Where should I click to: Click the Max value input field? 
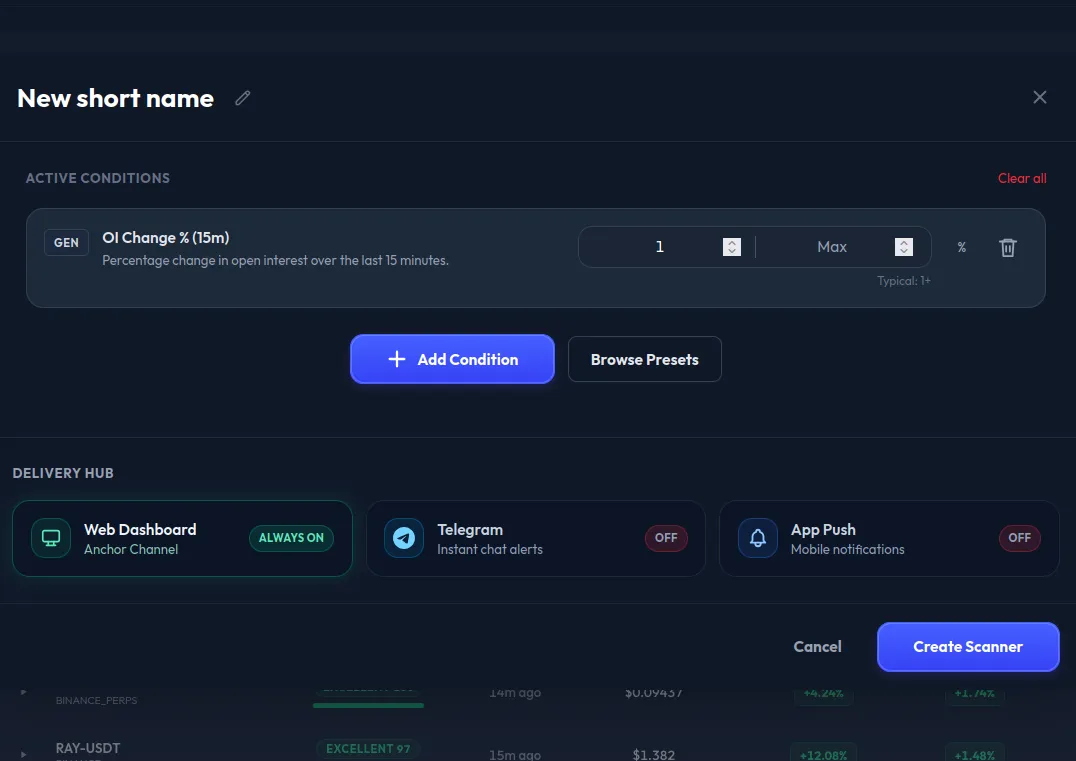point(832,247)
